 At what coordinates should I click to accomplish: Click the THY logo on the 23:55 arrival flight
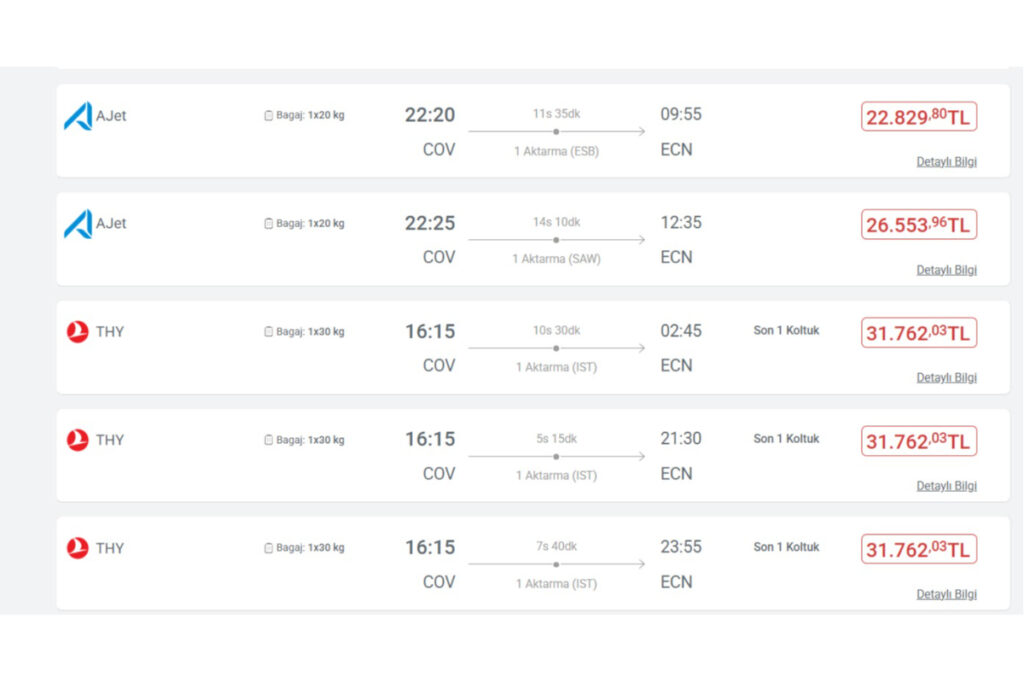point(78,548)
